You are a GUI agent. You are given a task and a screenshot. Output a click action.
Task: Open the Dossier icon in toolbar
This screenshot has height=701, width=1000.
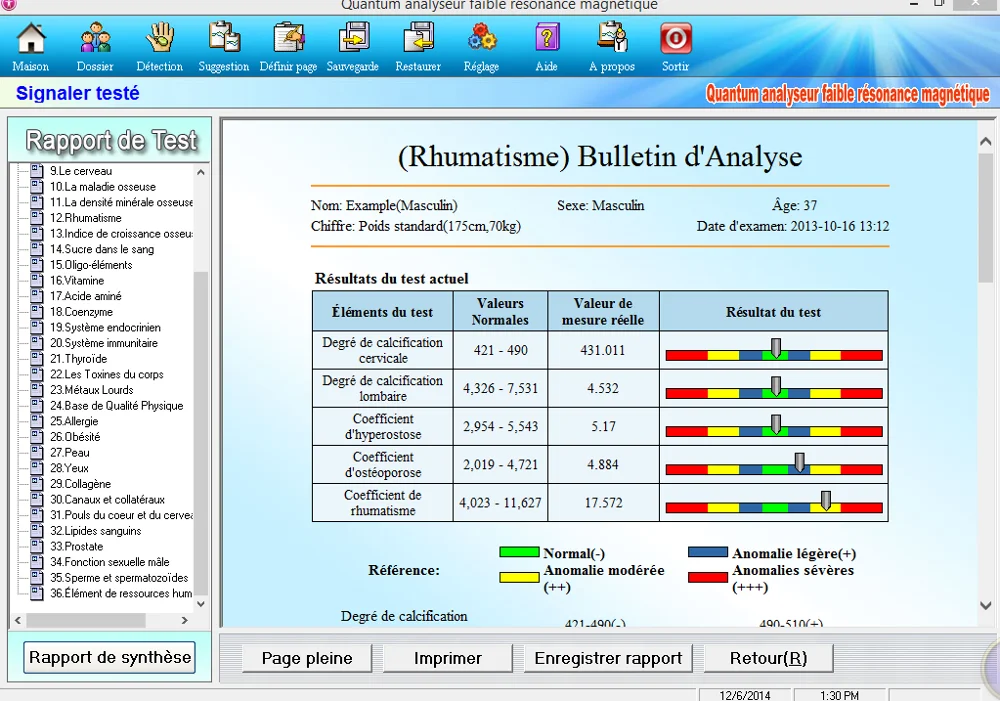95,40
